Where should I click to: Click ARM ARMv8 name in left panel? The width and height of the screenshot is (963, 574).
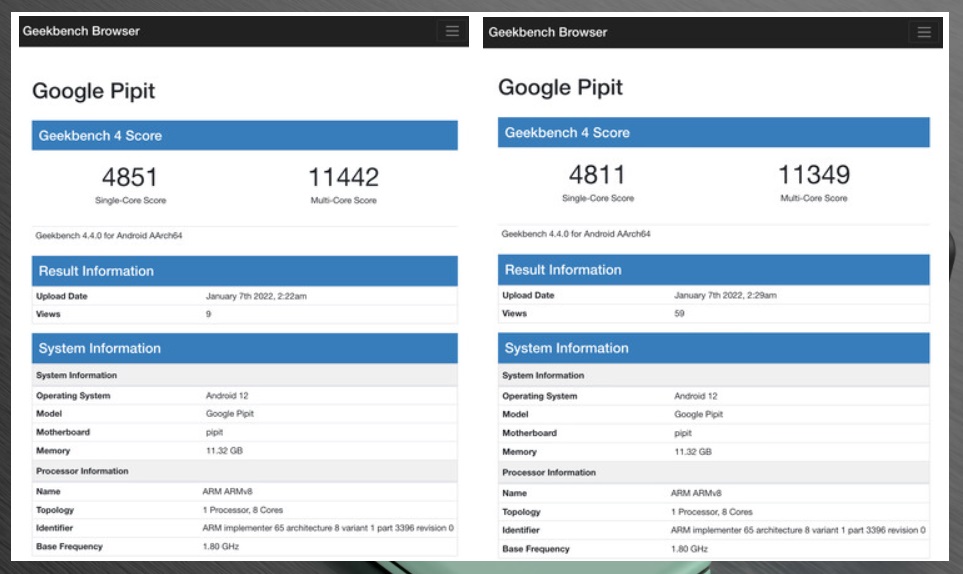(x=227, y=491)
